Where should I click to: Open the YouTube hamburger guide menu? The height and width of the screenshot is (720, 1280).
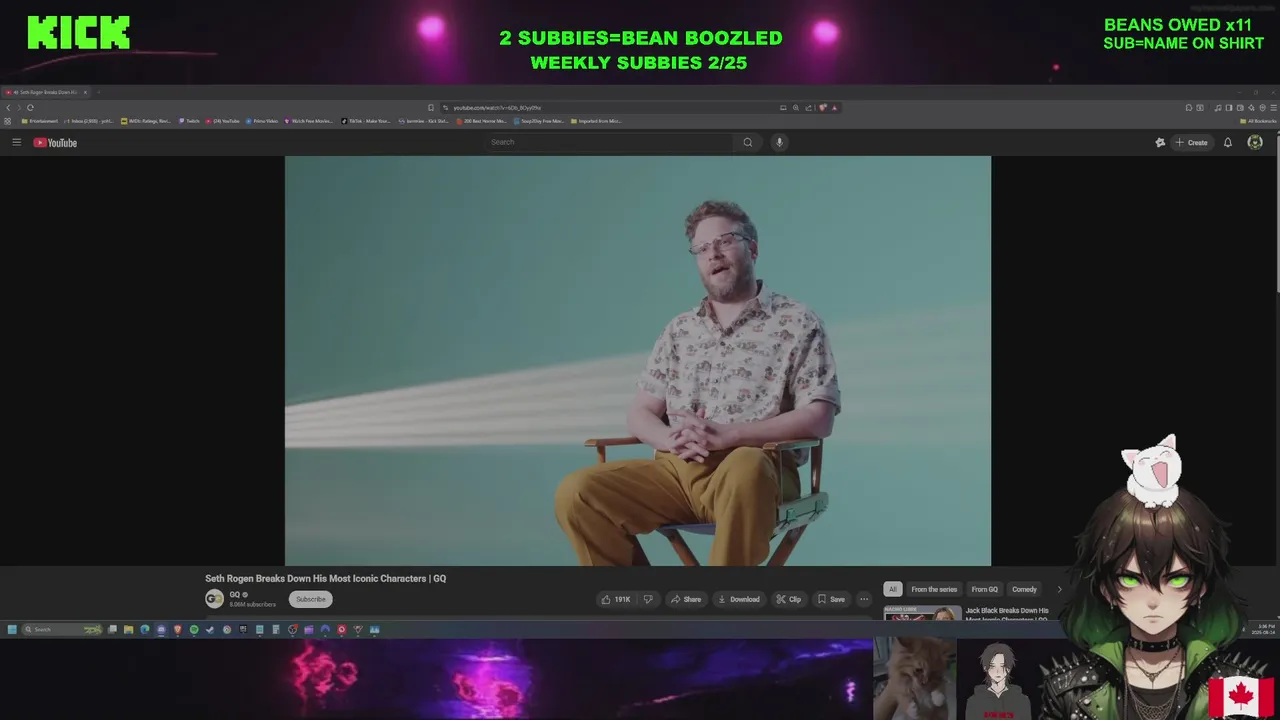point(16,142)
